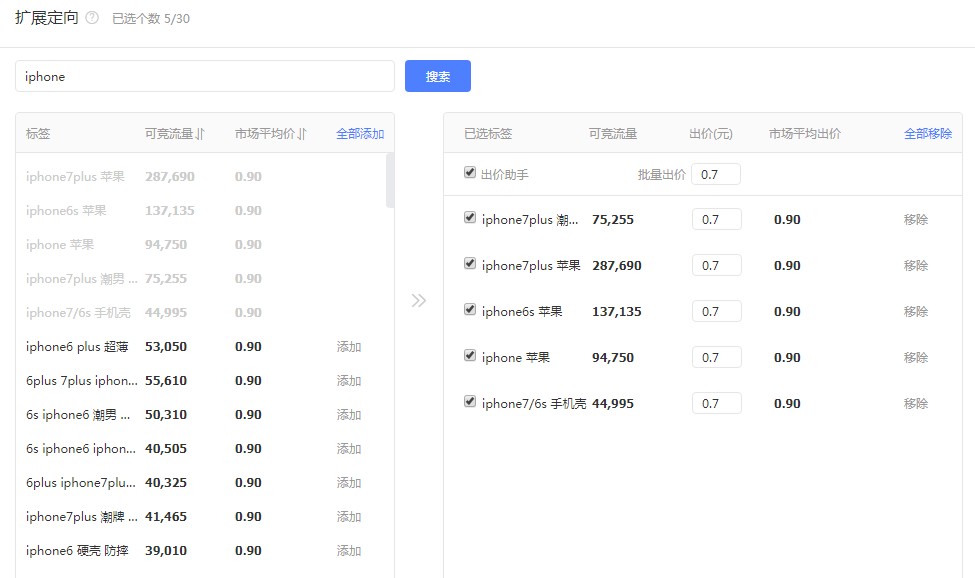Remove the iphone7/6s 手机壳 selected label
The width and height of the screenshot is (975, 578).
tap(915, 404)
